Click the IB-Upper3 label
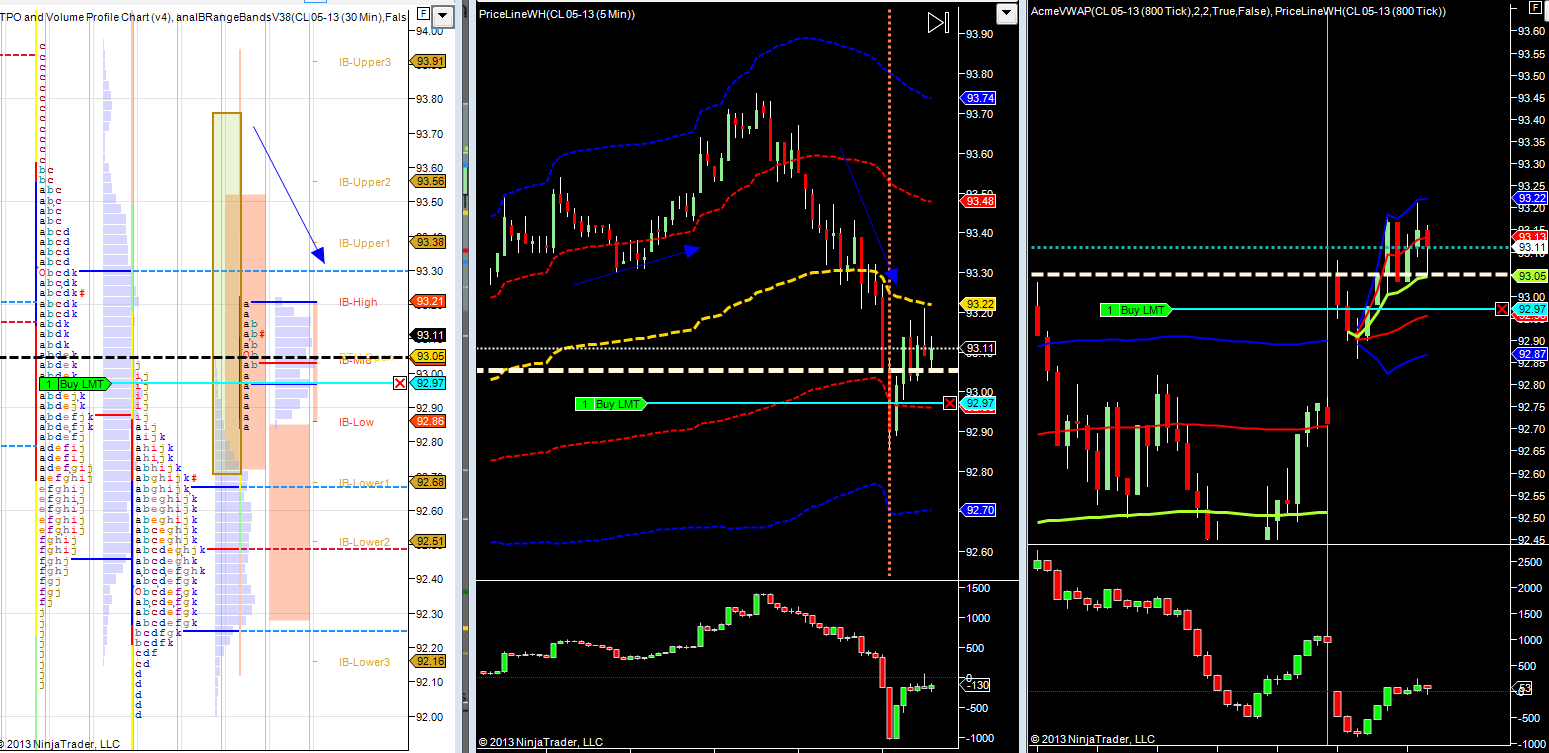The width and height of the screenshot is (1549, 753). (x=365, y=62)
